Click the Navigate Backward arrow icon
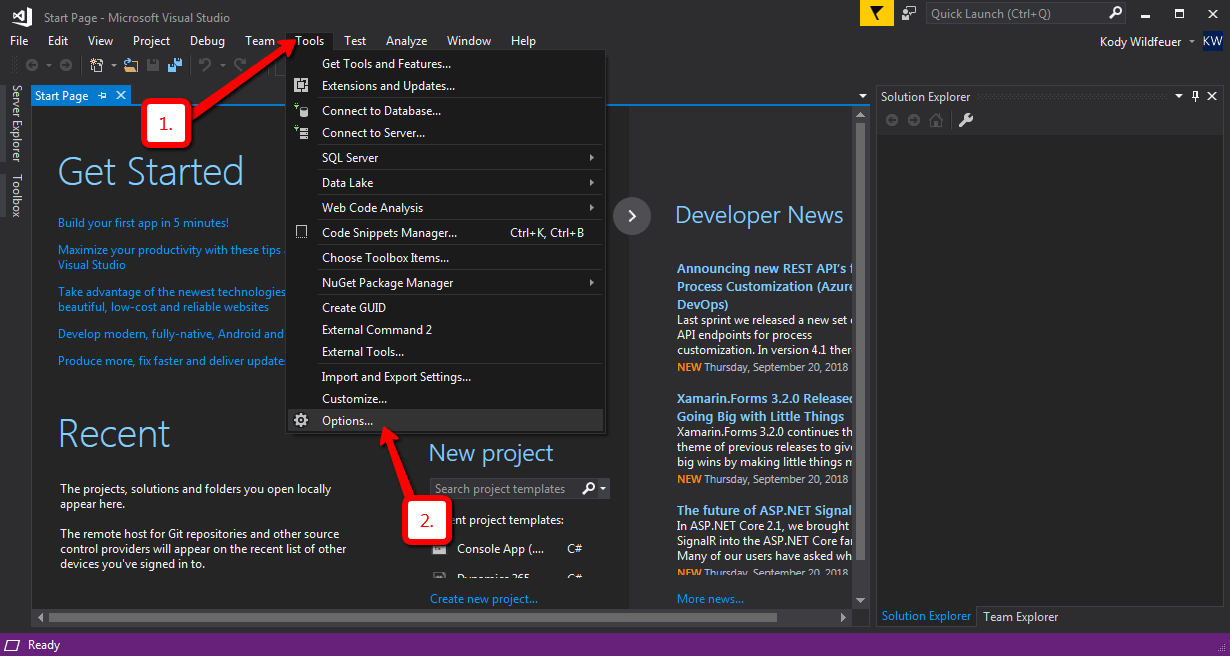The image size is (1230, 656). coord(31,63)
